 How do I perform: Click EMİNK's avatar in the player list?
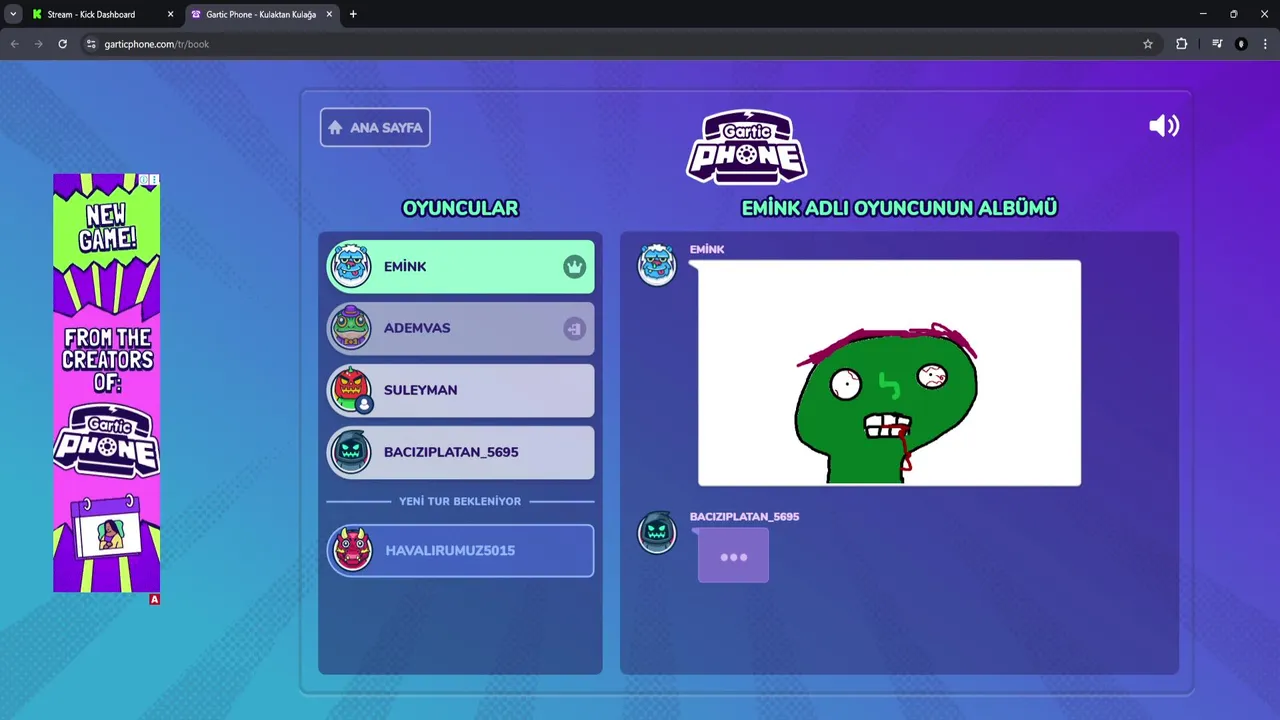pos(351,266)
